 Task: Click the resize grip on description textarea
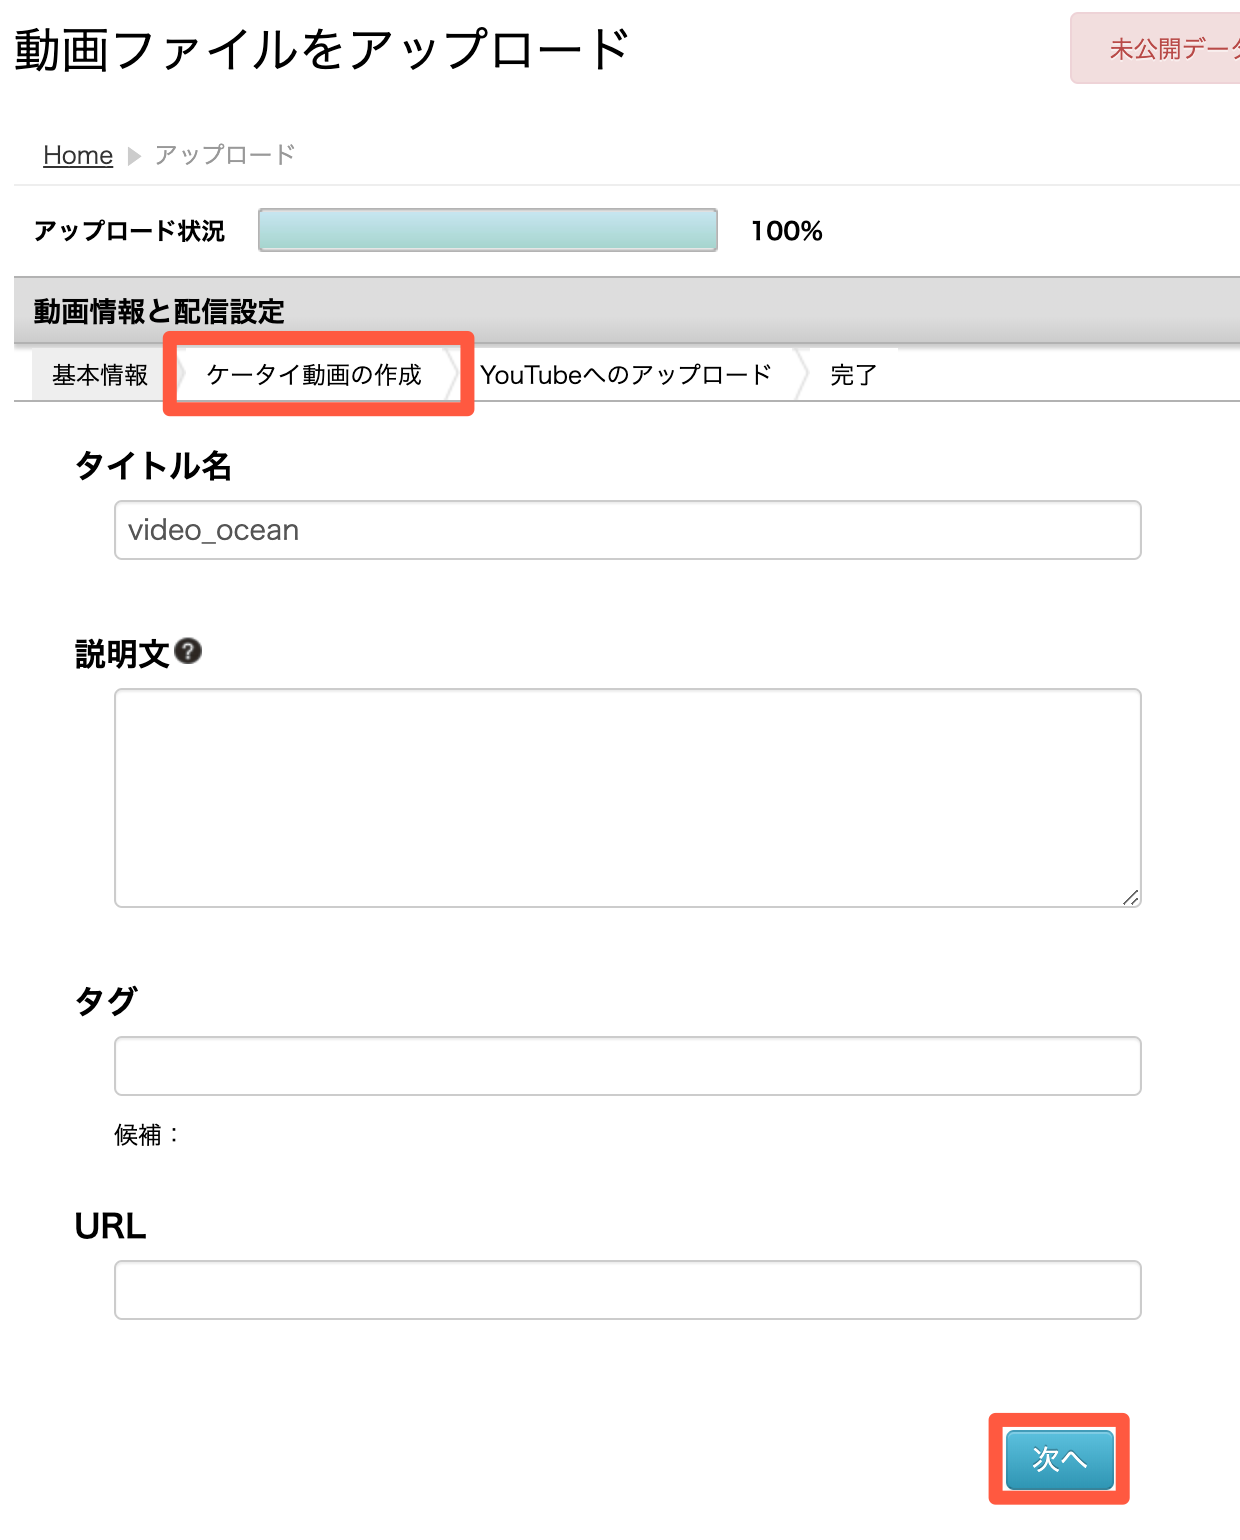(1130, 897)
